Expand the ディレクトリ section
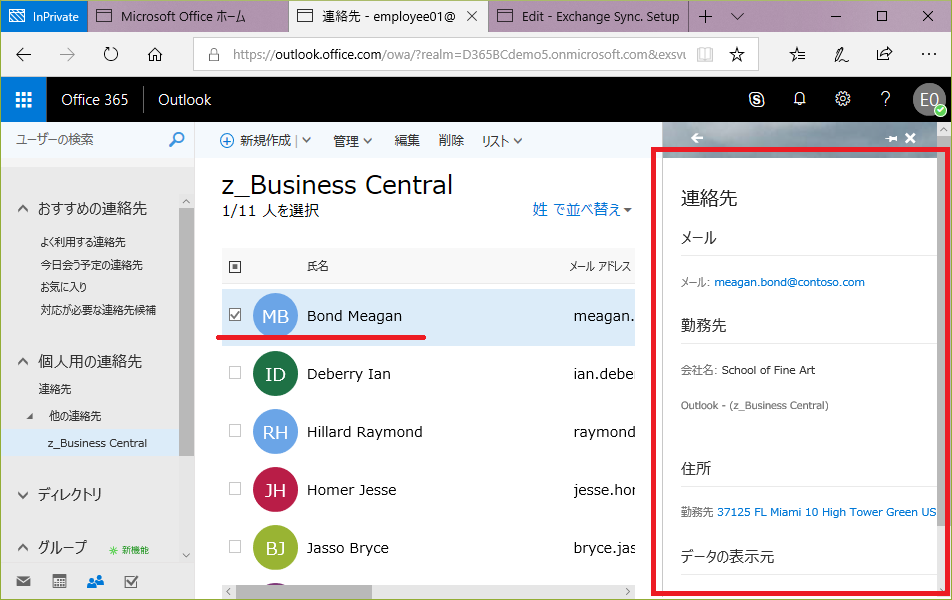 tap(23, 495)
